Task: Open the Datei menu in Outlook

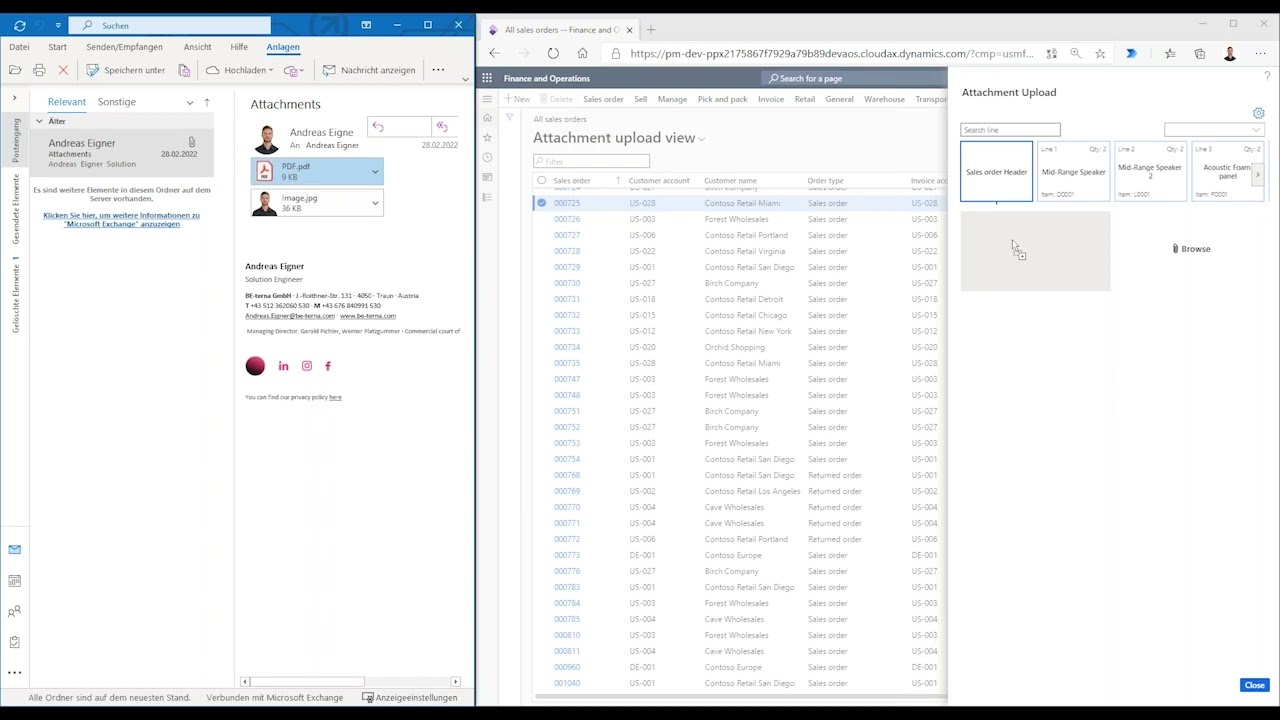Action: [x=19, y=47]
